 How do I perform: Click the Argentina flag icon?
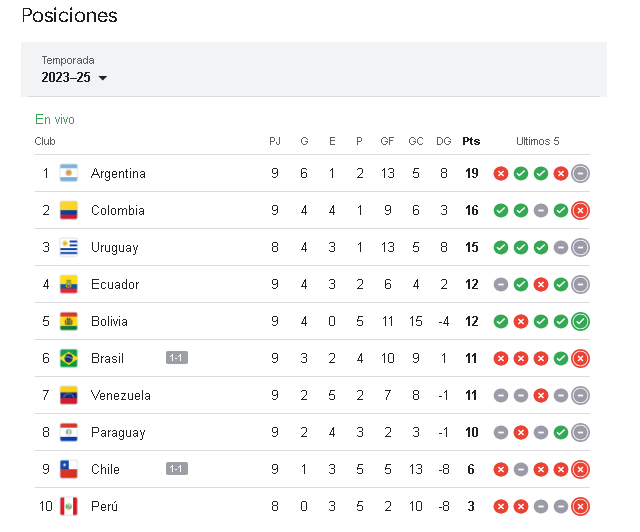tap(69, 173)
